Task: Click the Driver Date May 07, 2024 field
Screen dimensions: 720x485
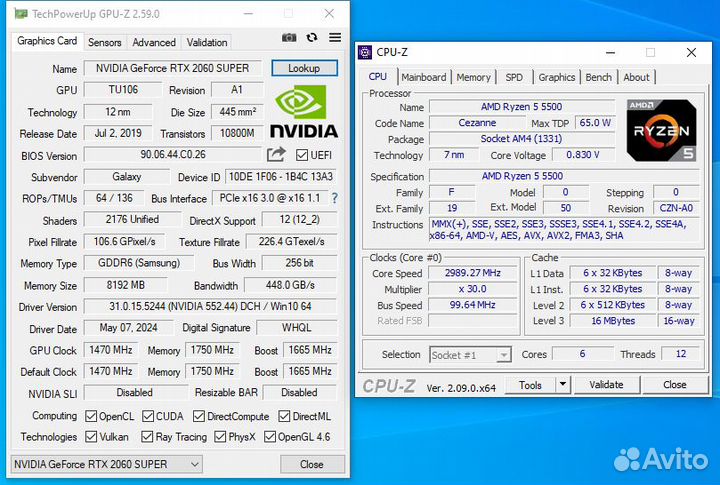Action: coord(129,328)
